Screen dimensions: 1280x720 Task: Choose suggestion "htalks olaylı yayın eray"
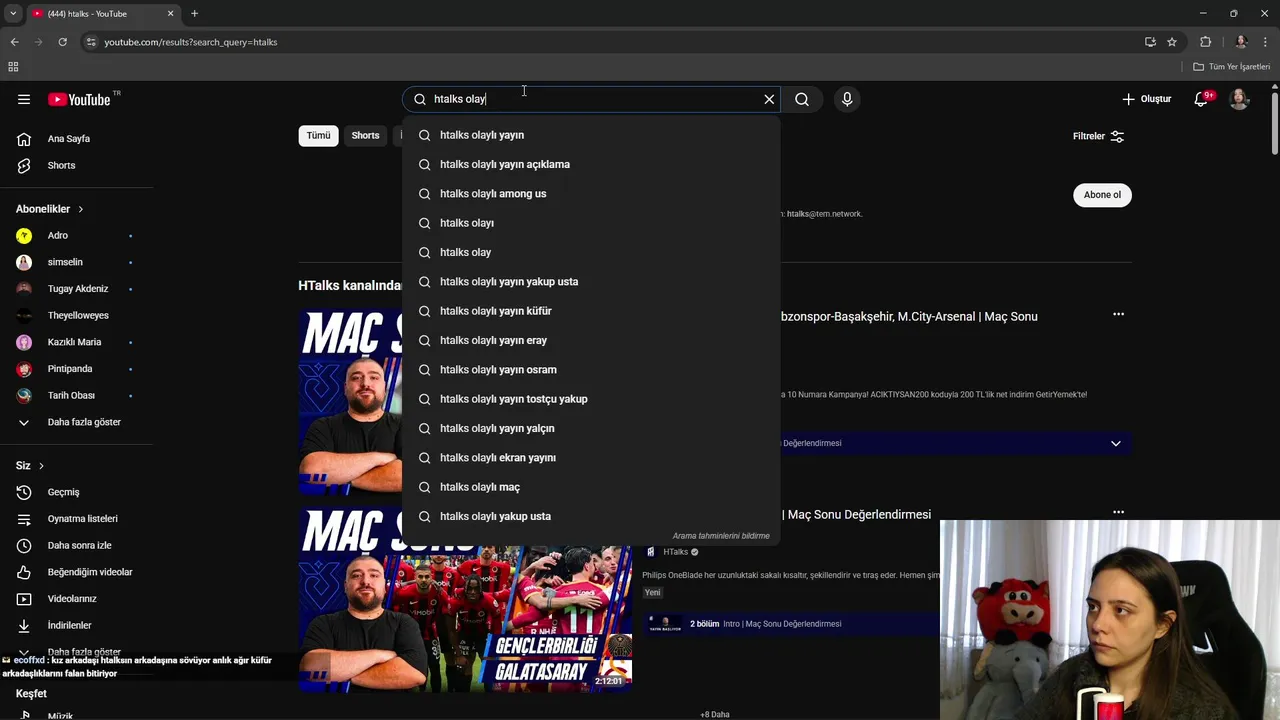coord(591,340)
